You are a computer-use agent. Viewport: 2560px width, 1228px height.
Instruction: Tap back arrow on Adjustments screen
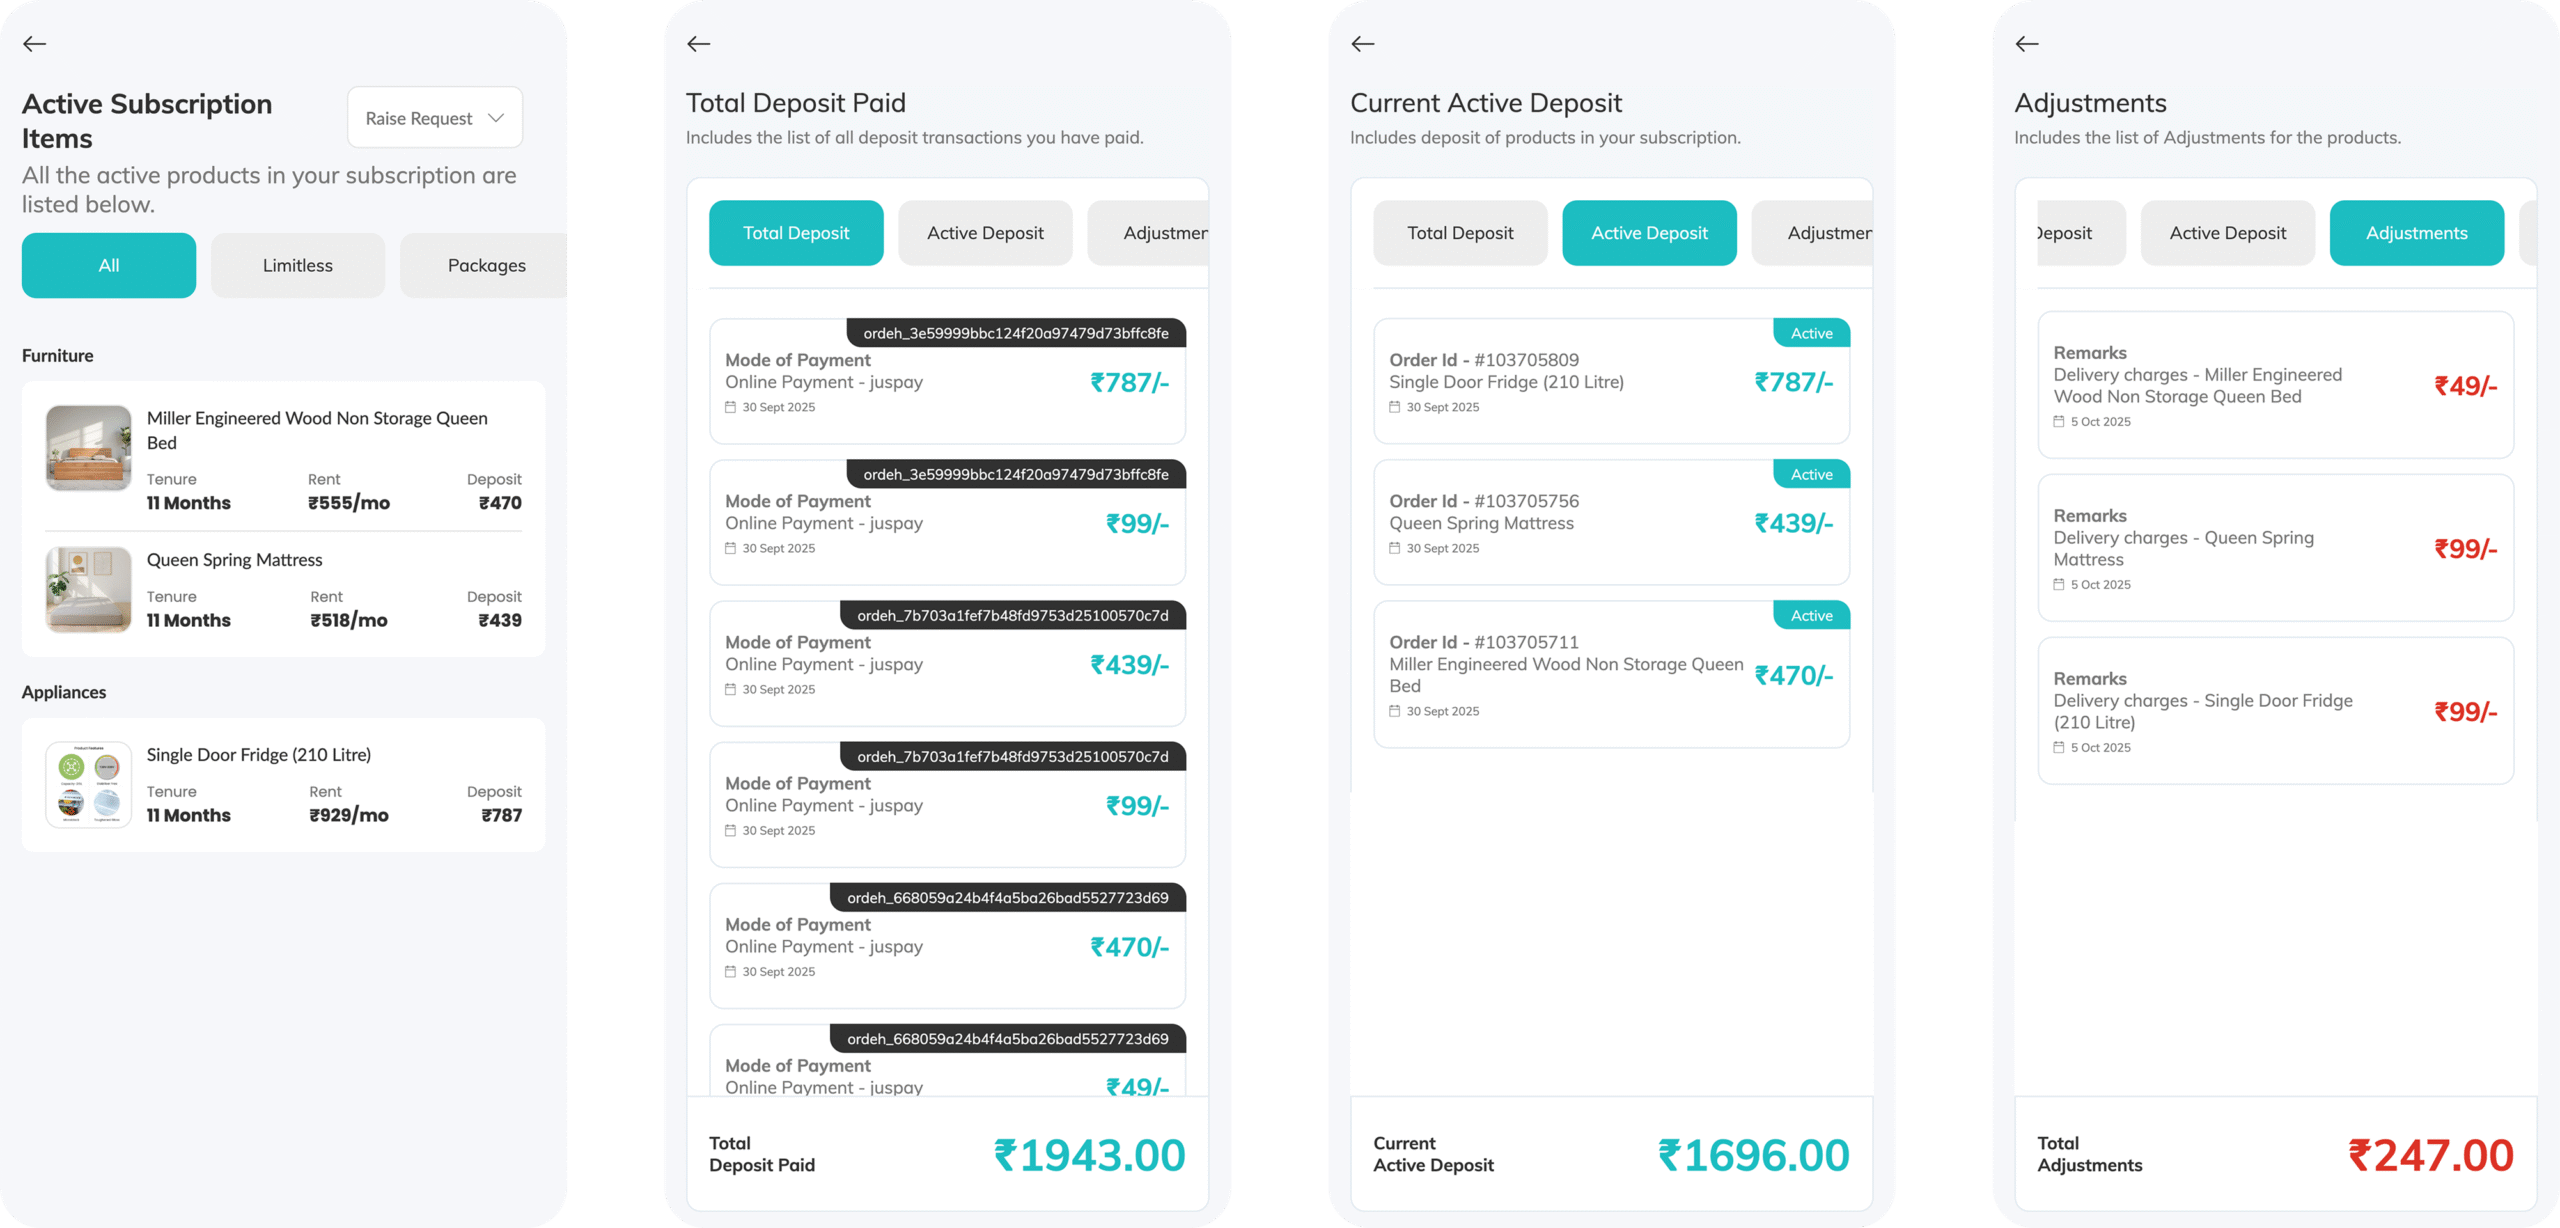click(2027, 44)
